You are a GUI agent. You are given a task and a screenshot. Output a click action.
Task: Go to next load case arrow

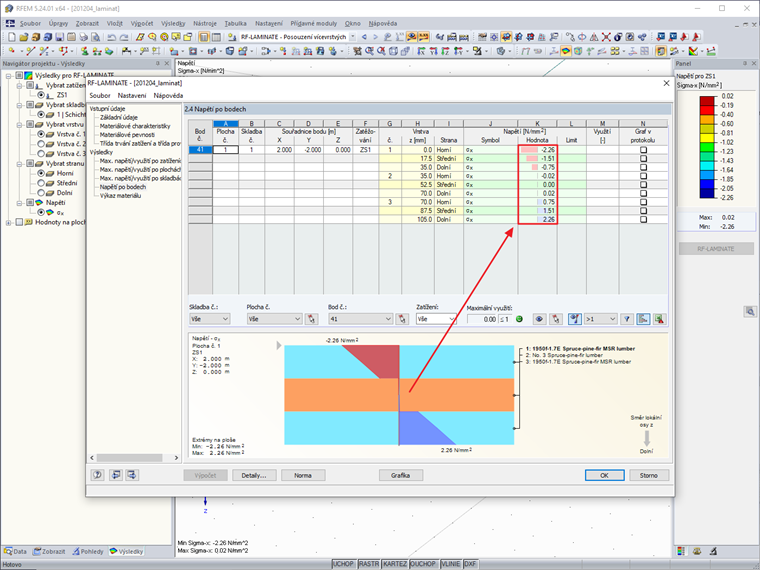pyautogui.click(x=375, y=37)
